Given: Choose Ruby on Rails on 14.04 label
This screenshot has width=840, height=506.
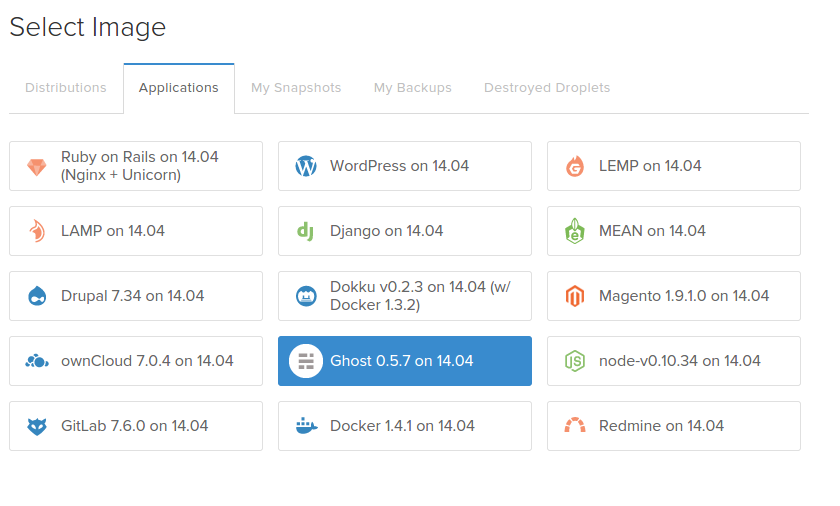Looking at the screenshot, I should pos(140,166).
